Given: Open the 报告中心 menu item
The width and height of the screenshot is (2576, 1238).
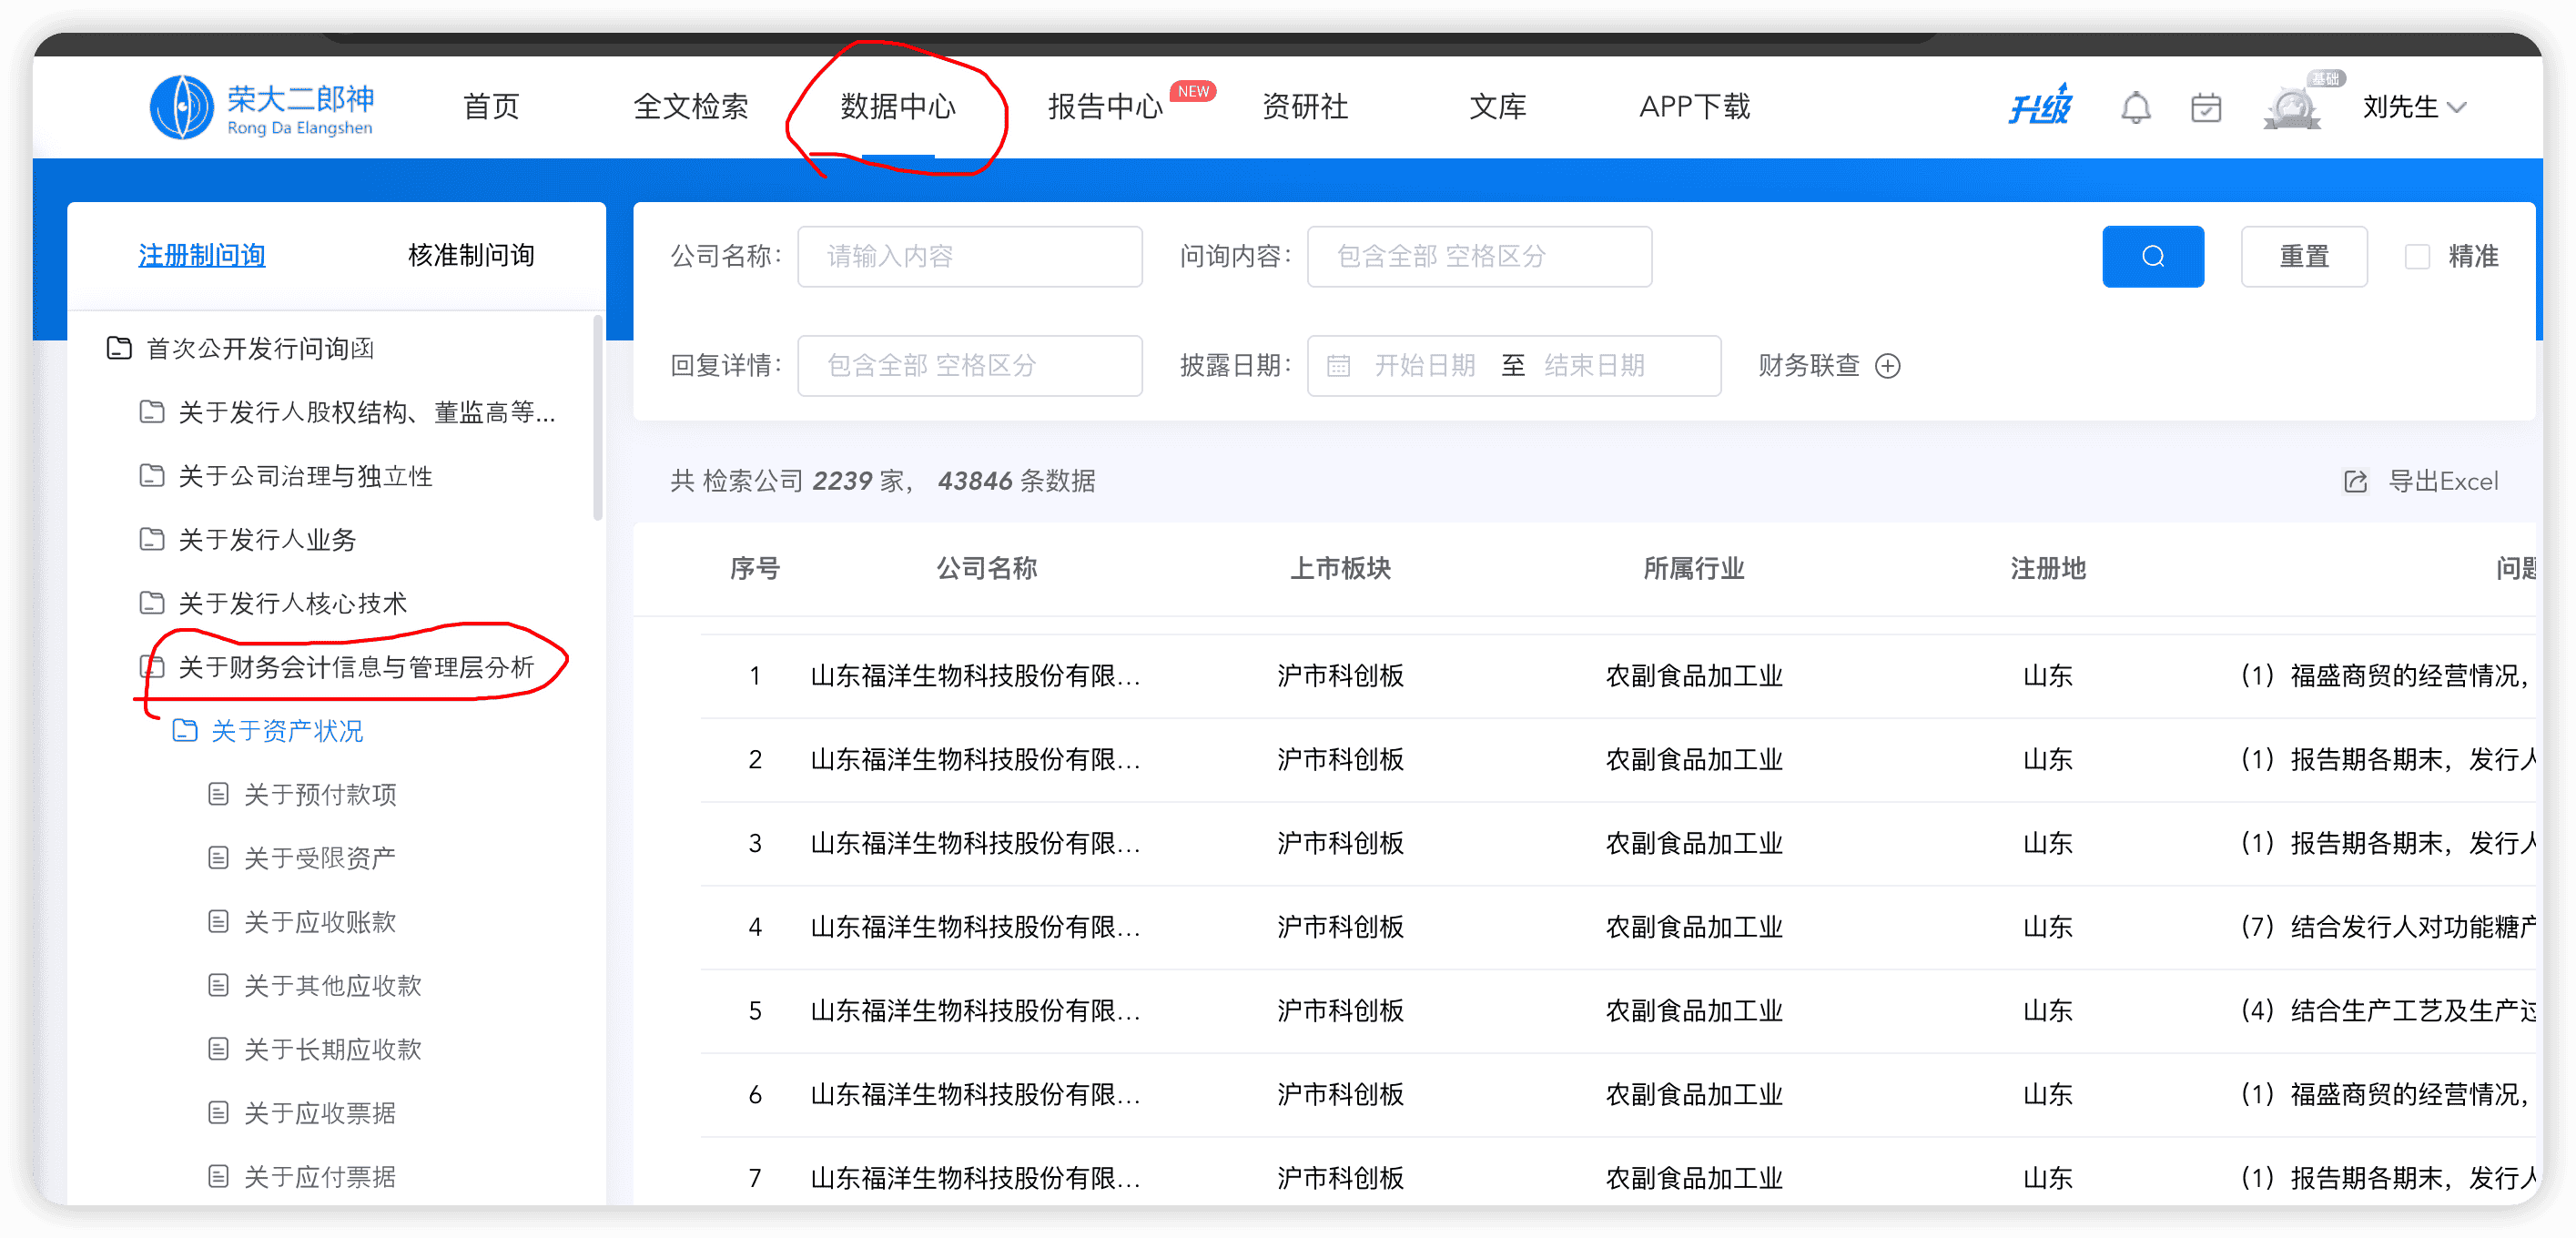Looking at the screenshot, I should 1105,107.
